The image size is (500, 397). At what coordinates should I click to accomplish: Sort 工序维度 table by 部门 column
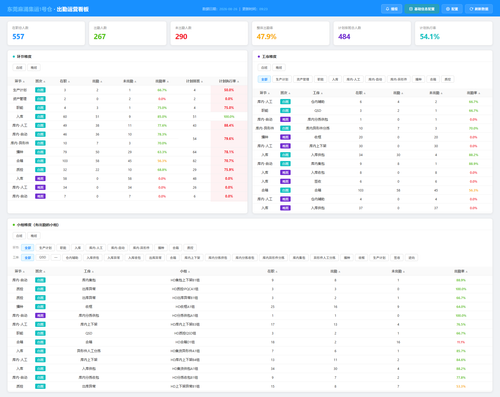(x=264, y=93)
